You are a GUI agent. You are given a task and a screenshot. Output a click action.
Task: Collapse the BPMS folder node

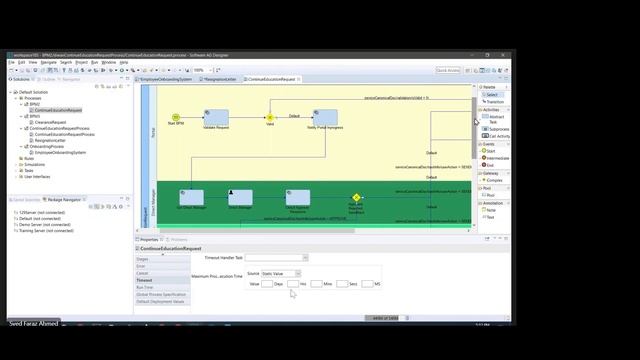21,116
